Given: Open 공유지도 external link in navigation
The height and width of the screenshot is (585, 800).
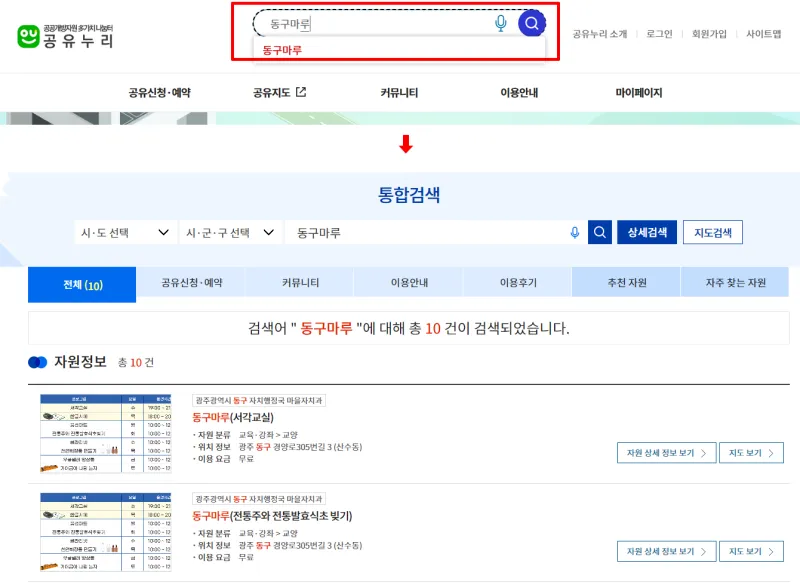Looking at the screenshot, I should point(279,93).
